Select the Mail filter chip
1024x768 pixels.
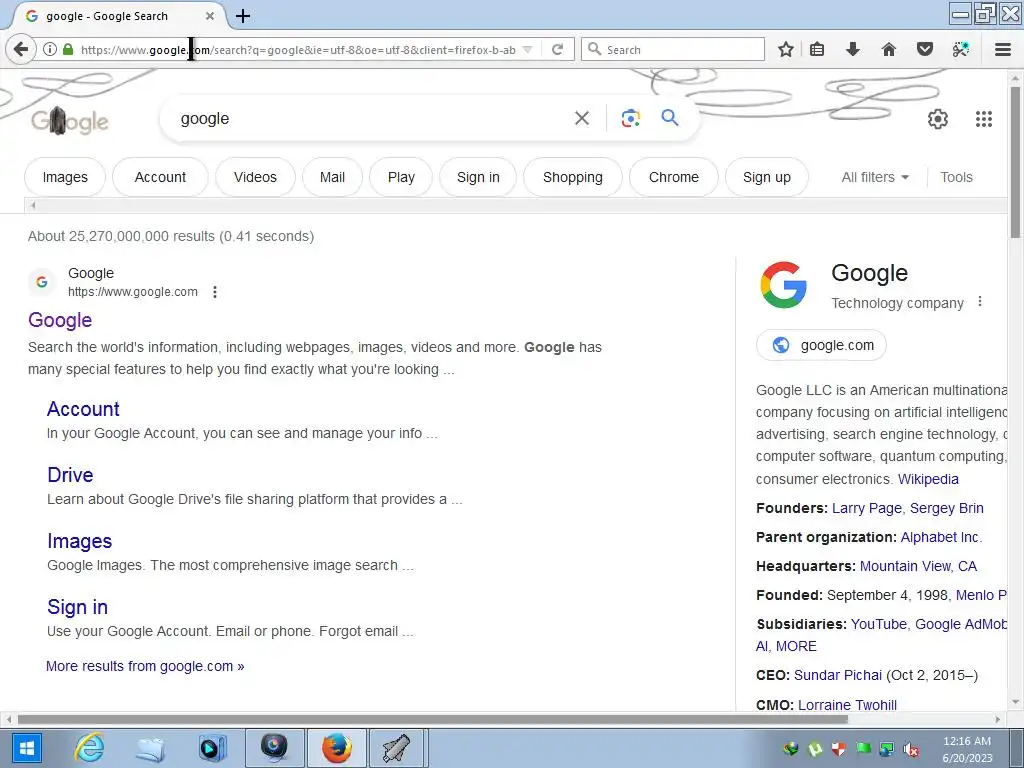332,177
